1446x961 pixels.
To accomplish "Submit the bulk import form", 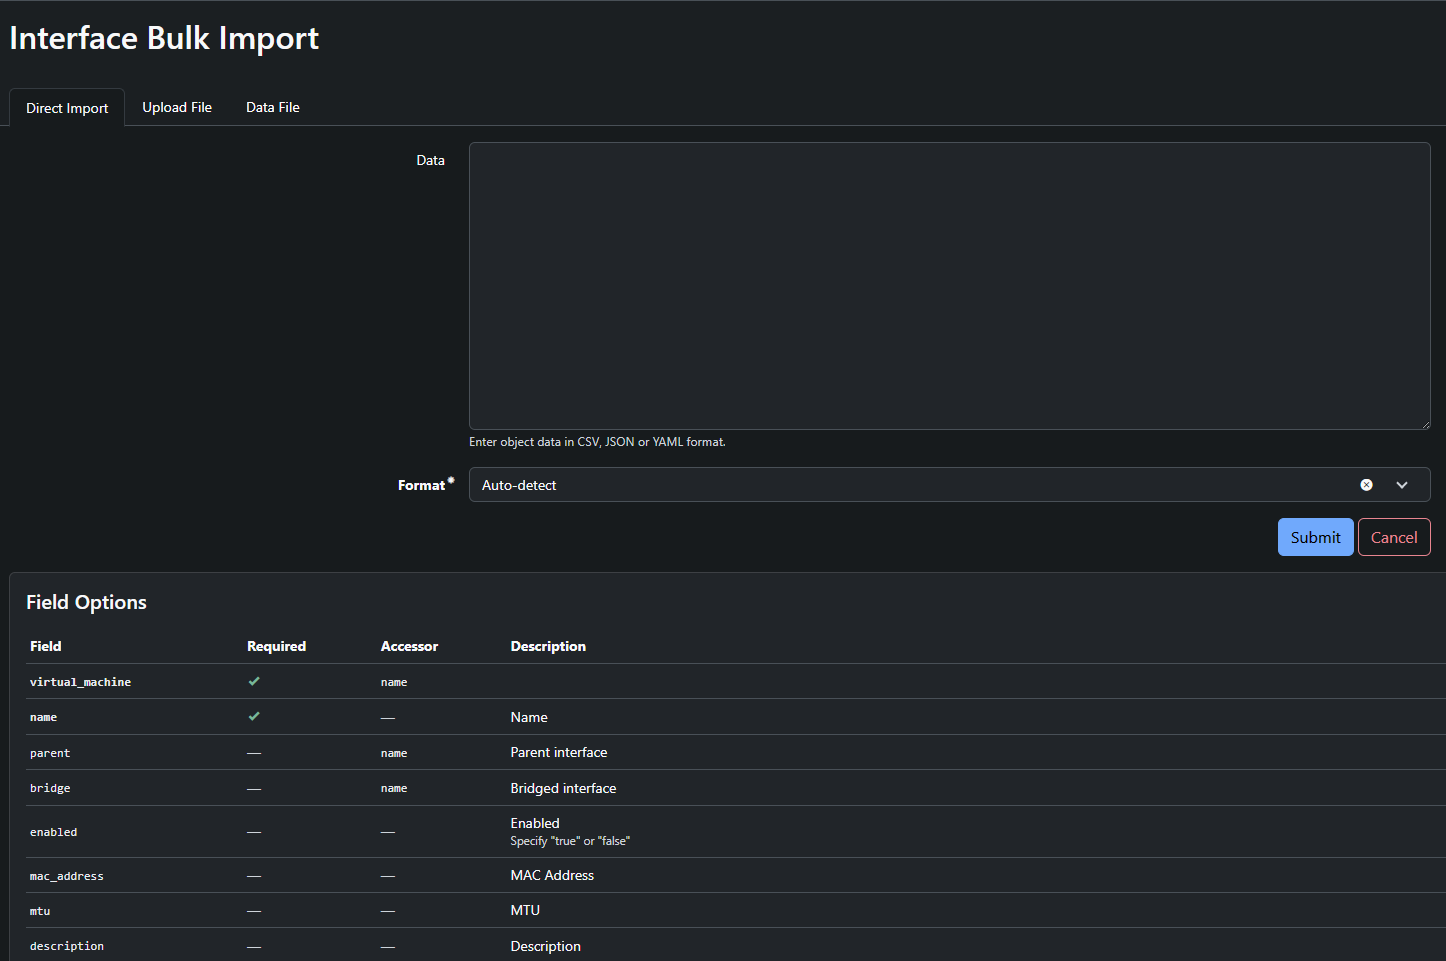I will click(x=1315, y=537).
